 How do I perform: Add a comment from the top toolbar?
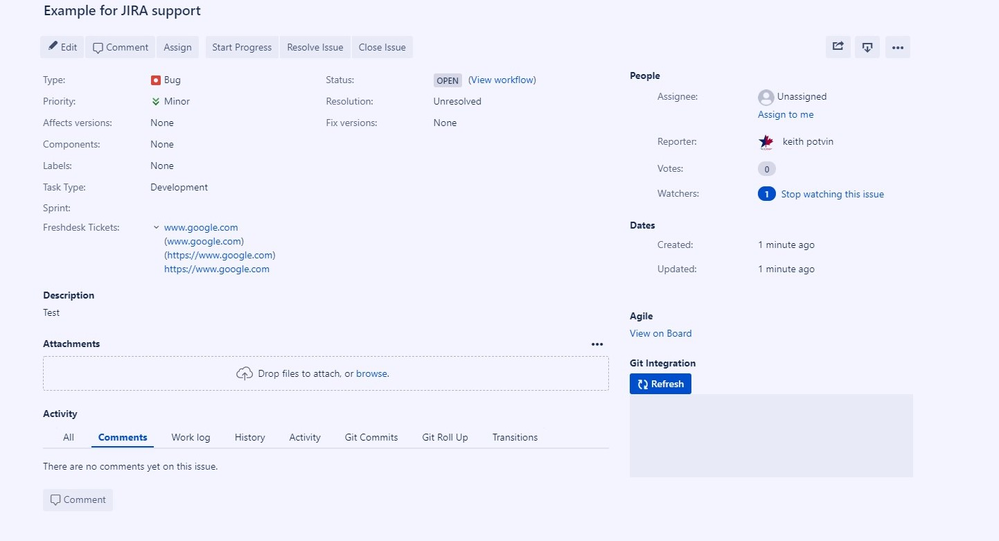click(120, 47)
